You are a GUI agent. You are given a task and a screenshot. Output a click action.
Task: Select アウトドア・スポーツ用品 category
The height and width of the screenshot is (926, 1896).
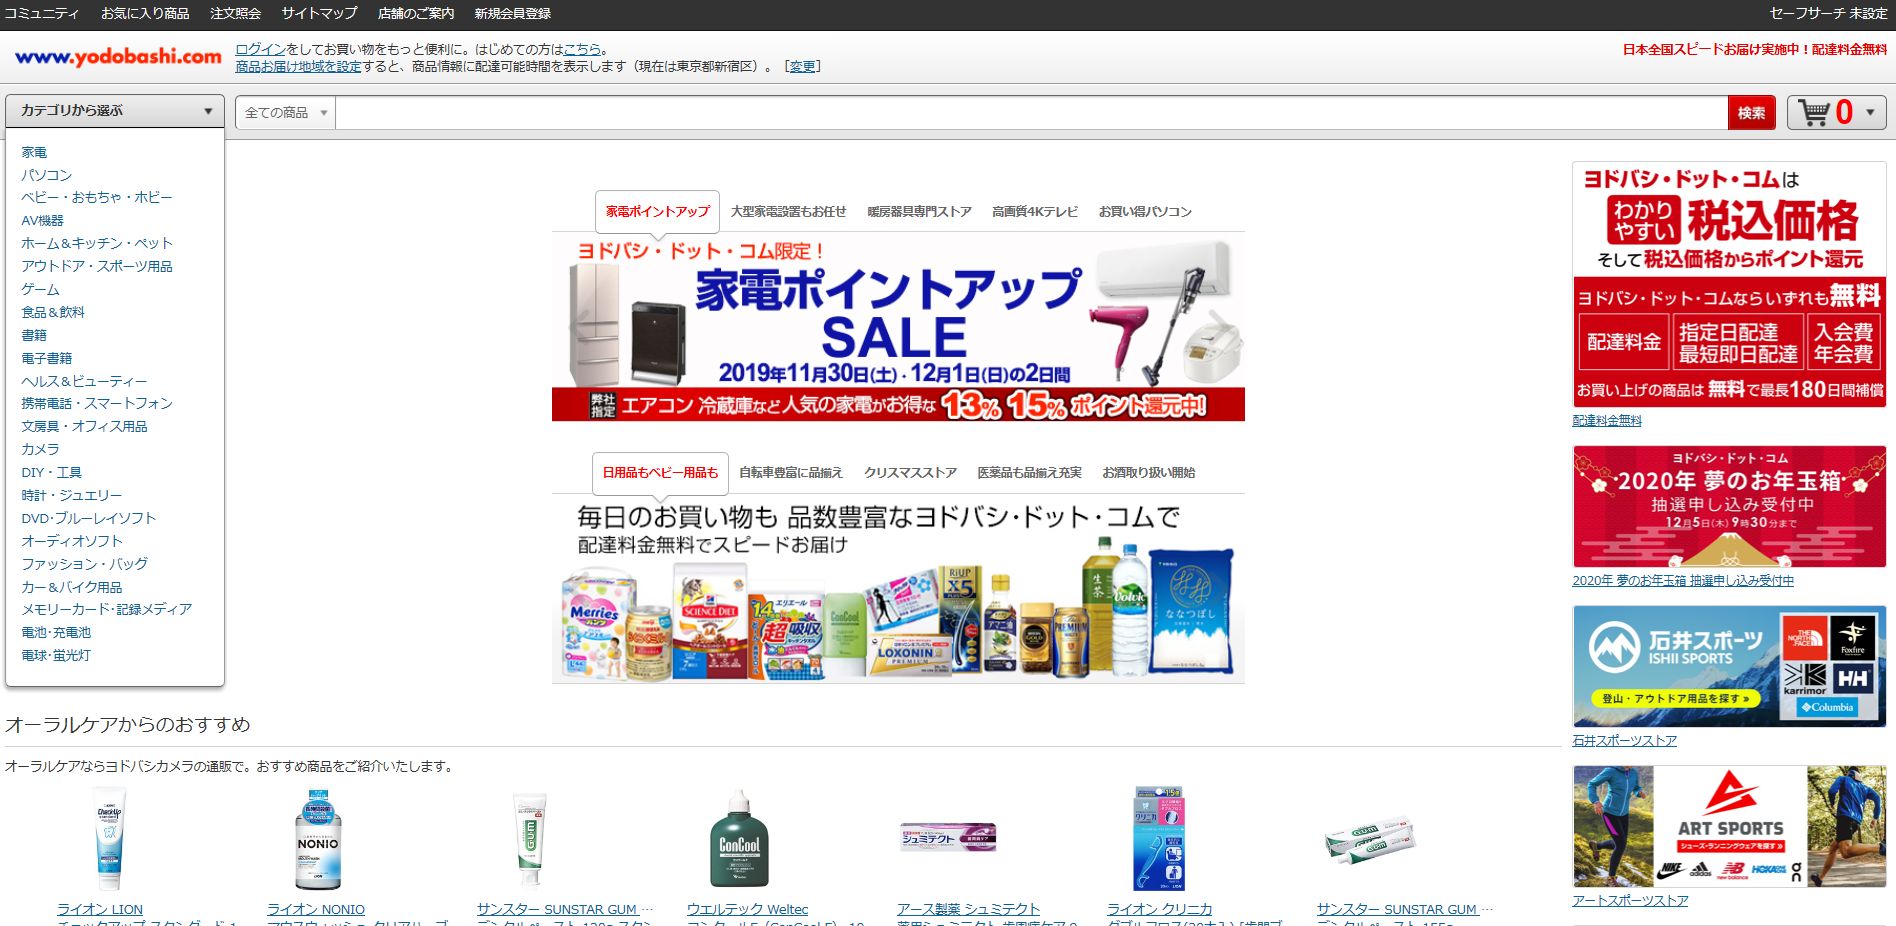pyautogui.click(x=97, y=266)
